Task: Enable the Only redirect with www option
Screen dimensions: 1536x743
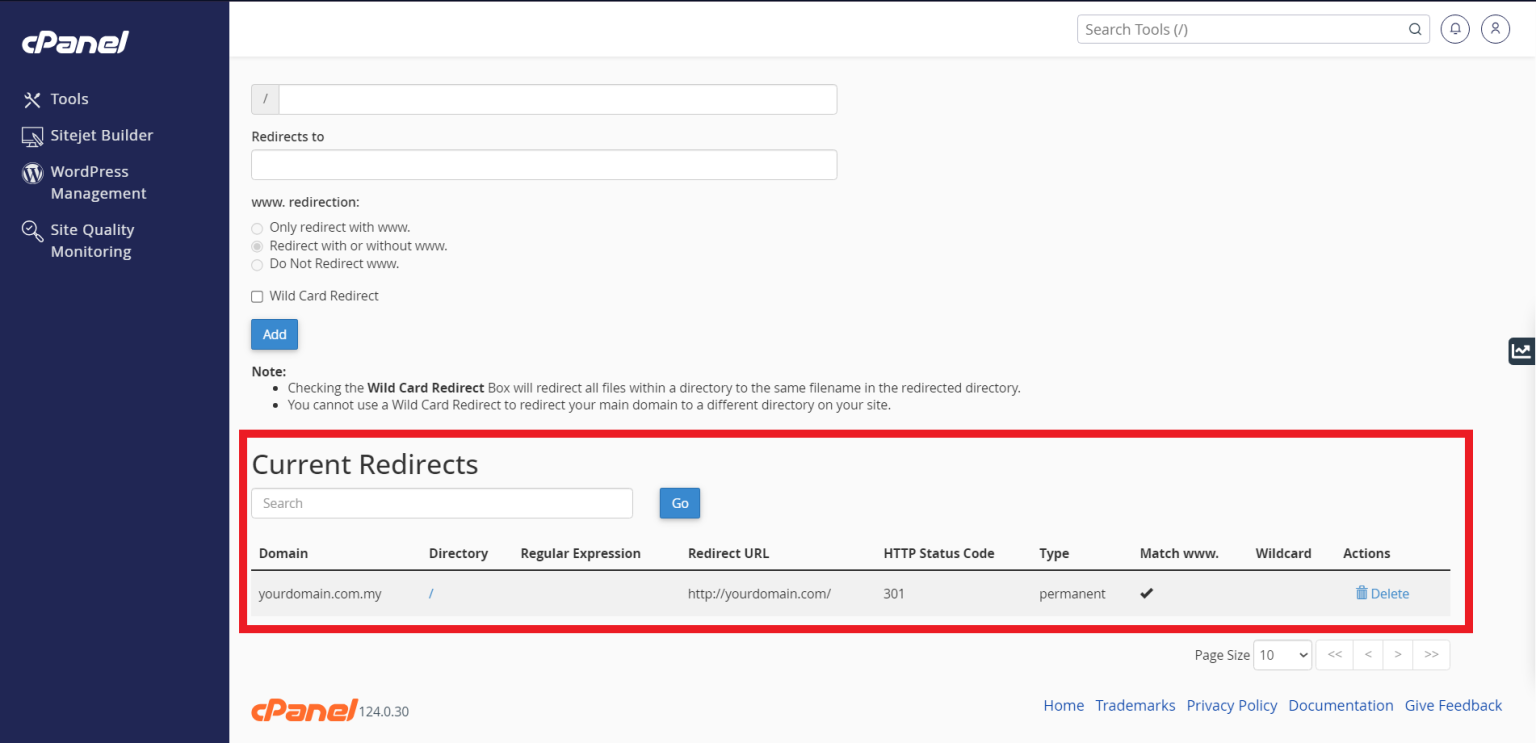Action: point(257,227)
